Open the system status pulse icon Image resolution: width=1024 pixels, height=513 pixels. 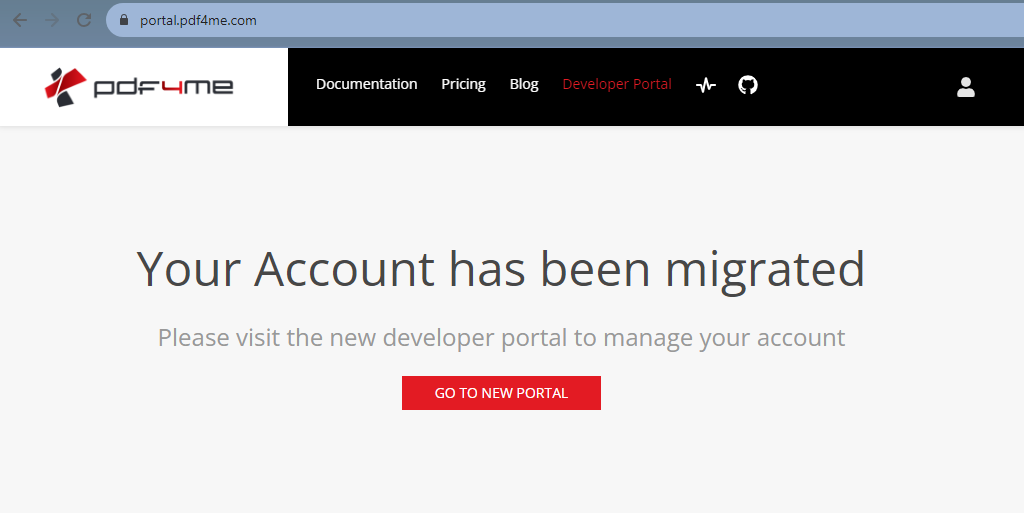pyautogui.click(x=706, y=85)
